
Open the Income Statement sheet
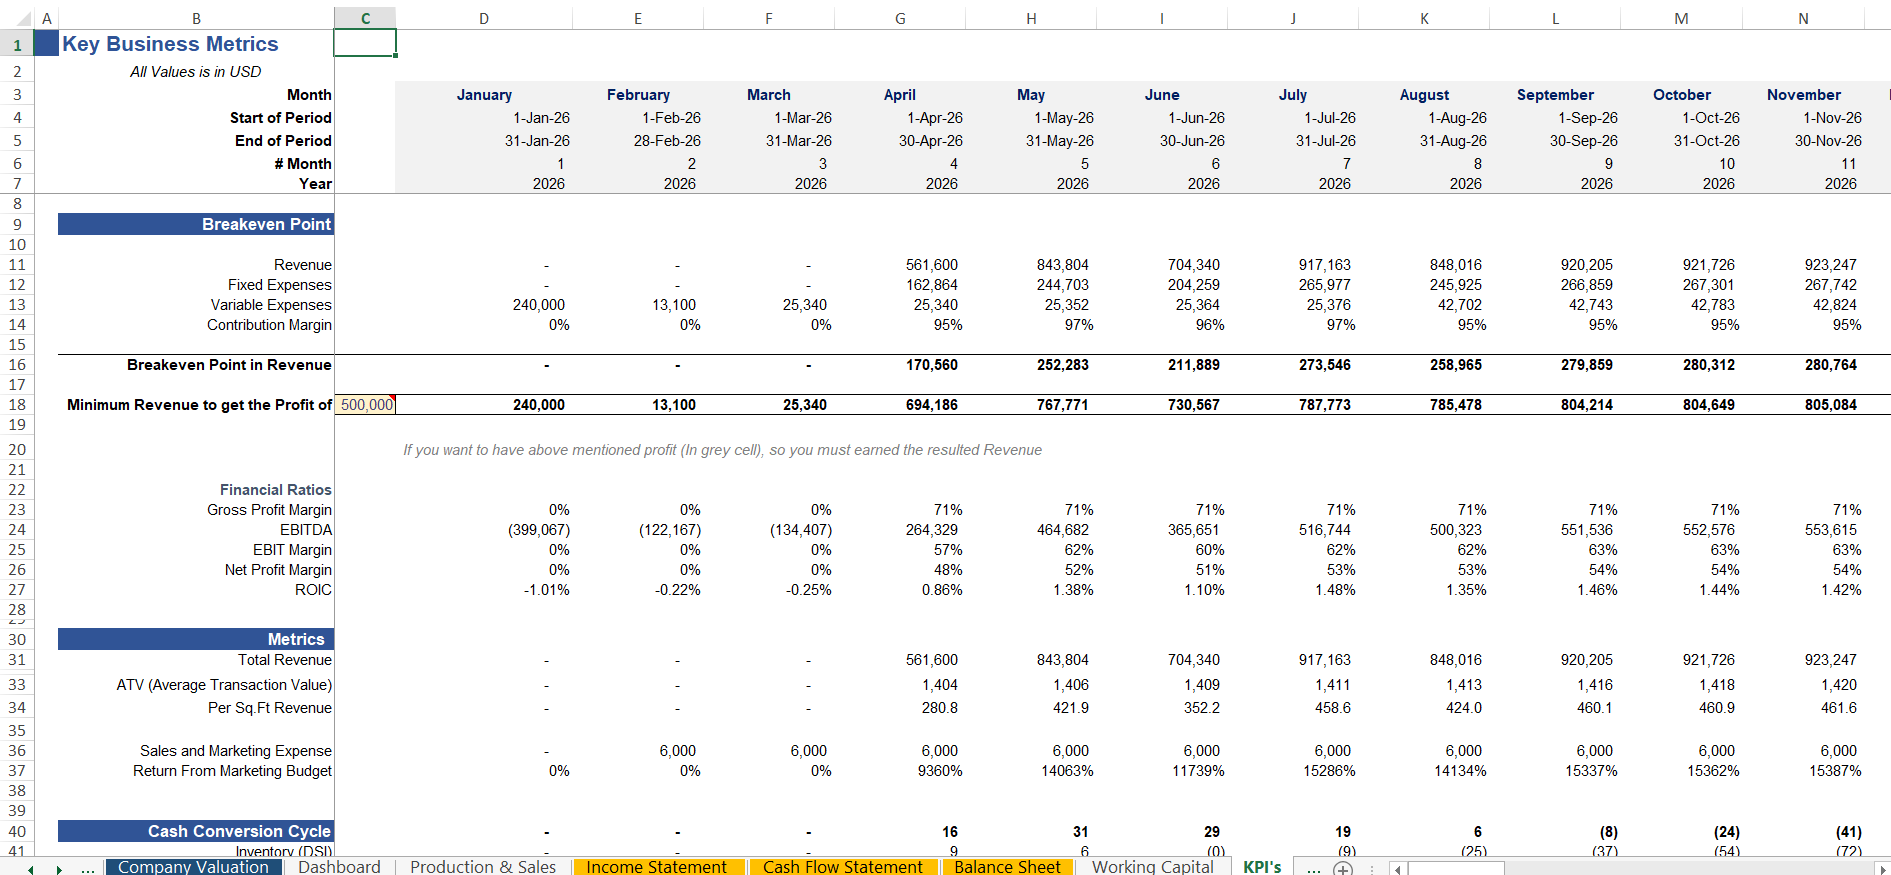point(656,867)
